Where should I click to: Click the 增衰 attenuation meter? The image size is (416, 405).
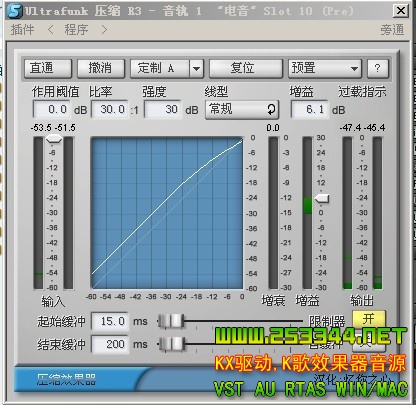273,213
